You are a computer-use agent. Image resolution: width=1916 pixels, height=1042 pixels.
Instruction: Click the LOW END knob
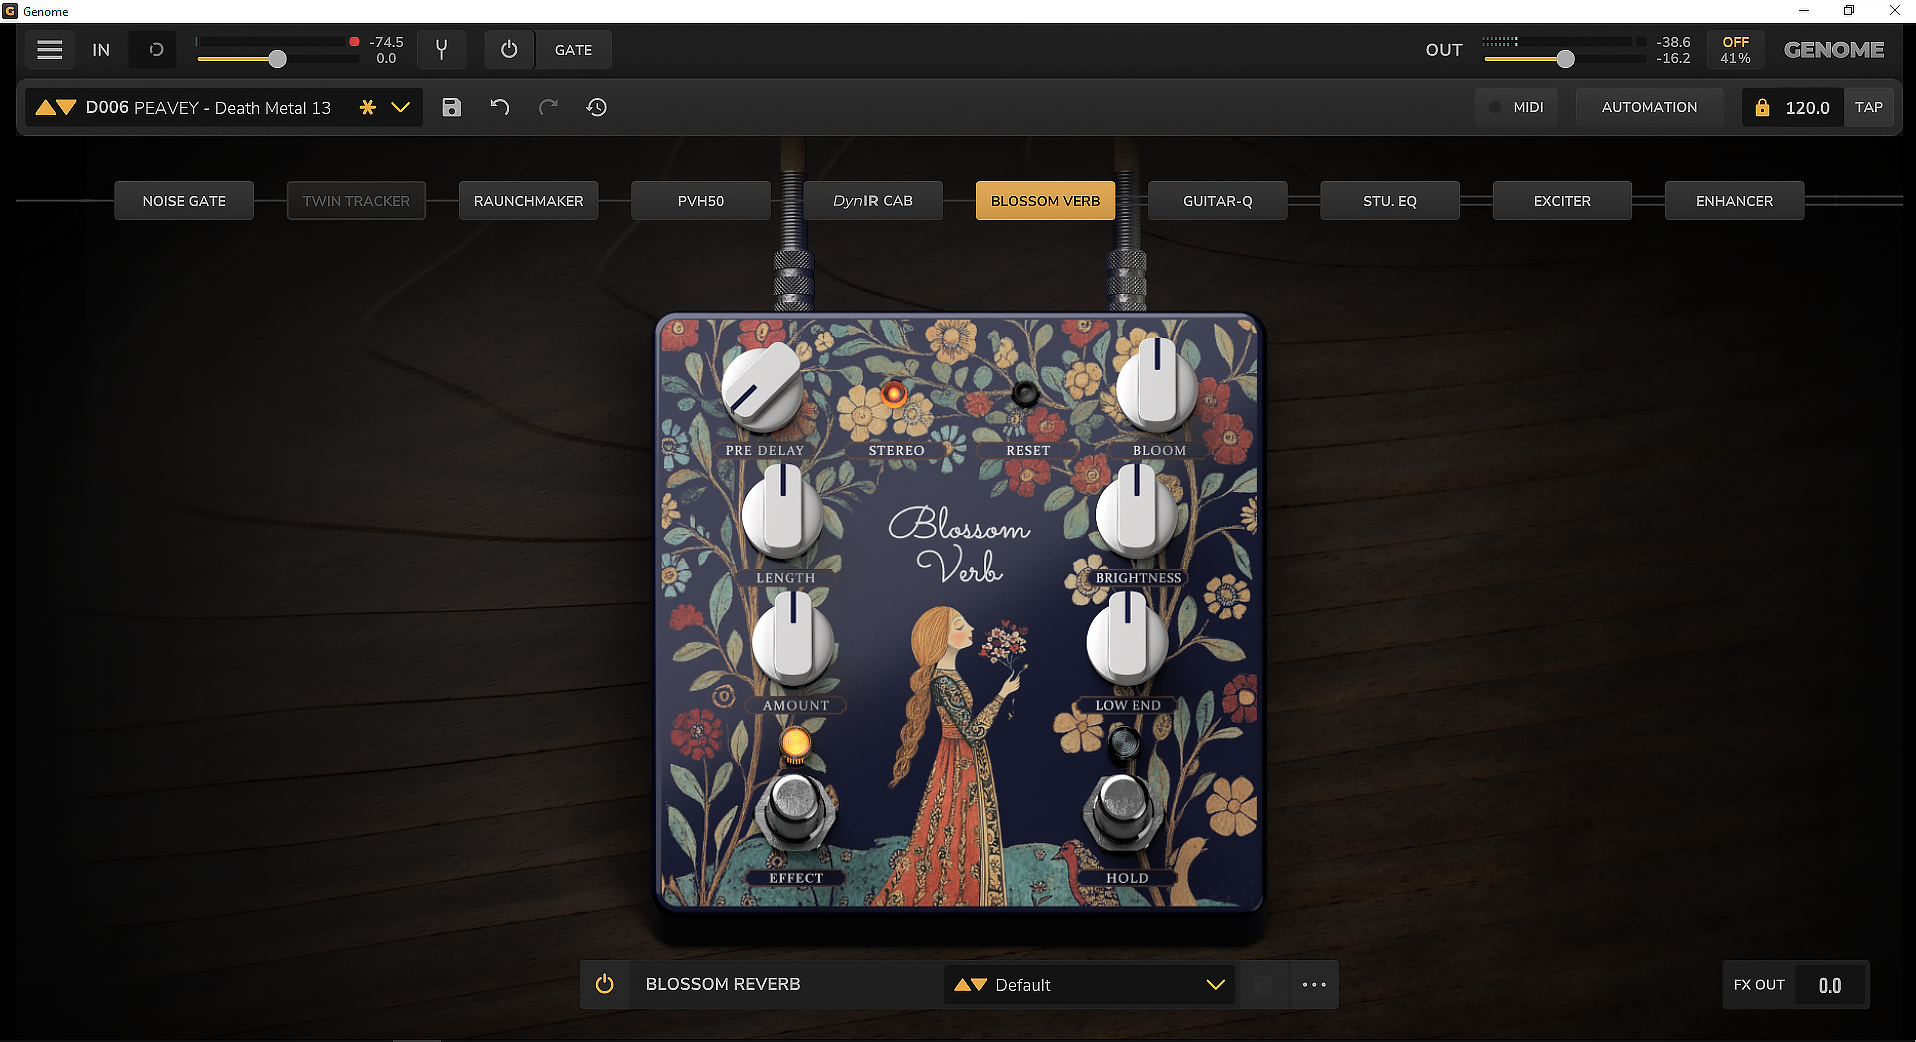(x=1127, y=640)
